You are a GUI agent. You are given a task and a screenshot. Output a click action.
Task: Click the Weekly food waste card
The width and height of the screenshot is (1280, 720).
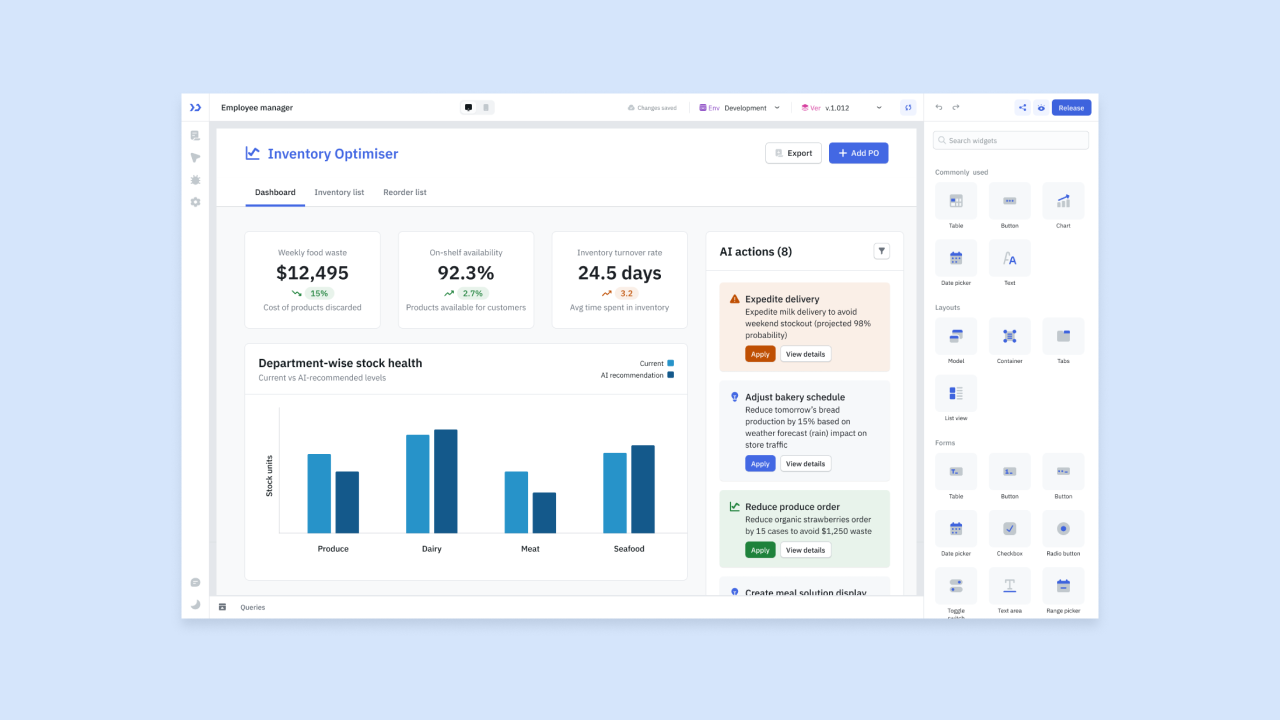pyautogui.click(x=313, y=280)
